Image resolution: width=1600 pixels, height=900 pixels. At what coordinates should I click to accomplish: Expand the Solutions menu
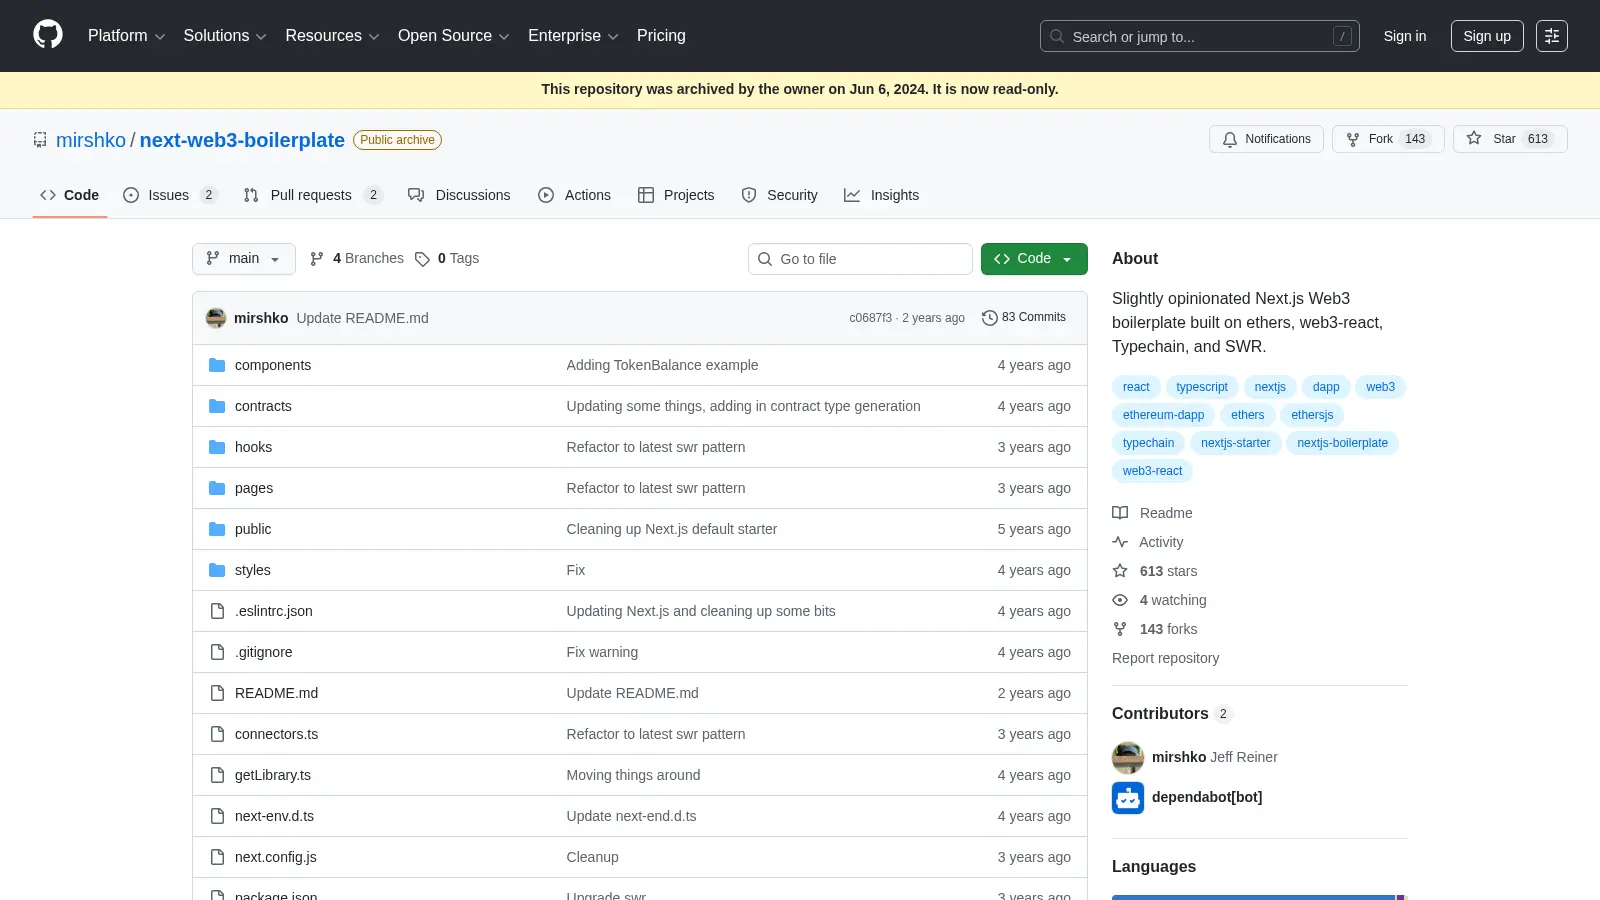coord(225,36)
